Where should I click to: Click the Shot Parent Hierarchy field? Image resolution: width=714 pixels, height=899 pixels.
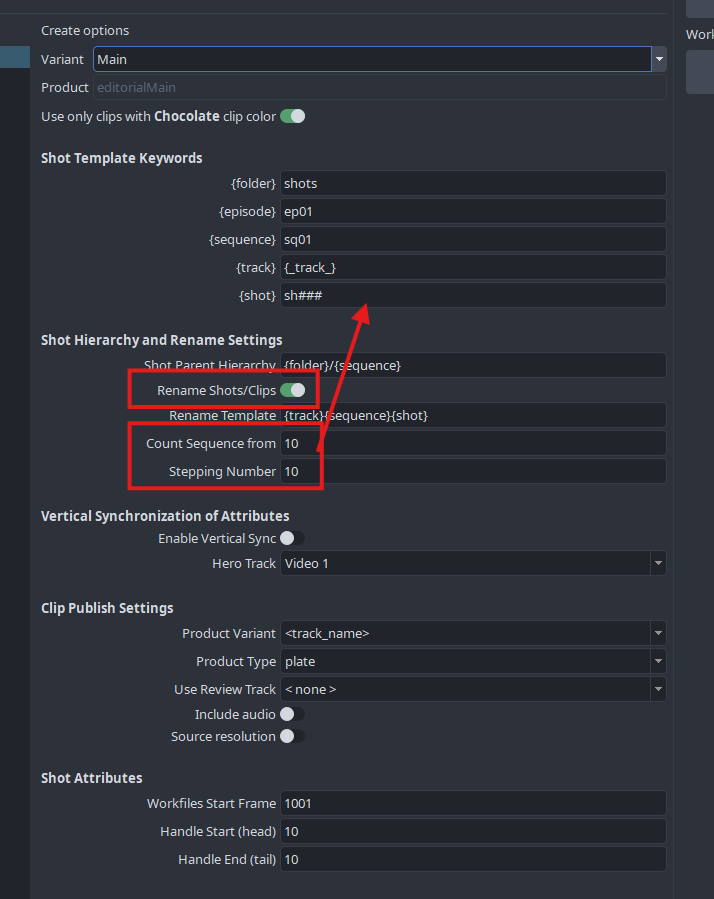(x=473, y=365)
